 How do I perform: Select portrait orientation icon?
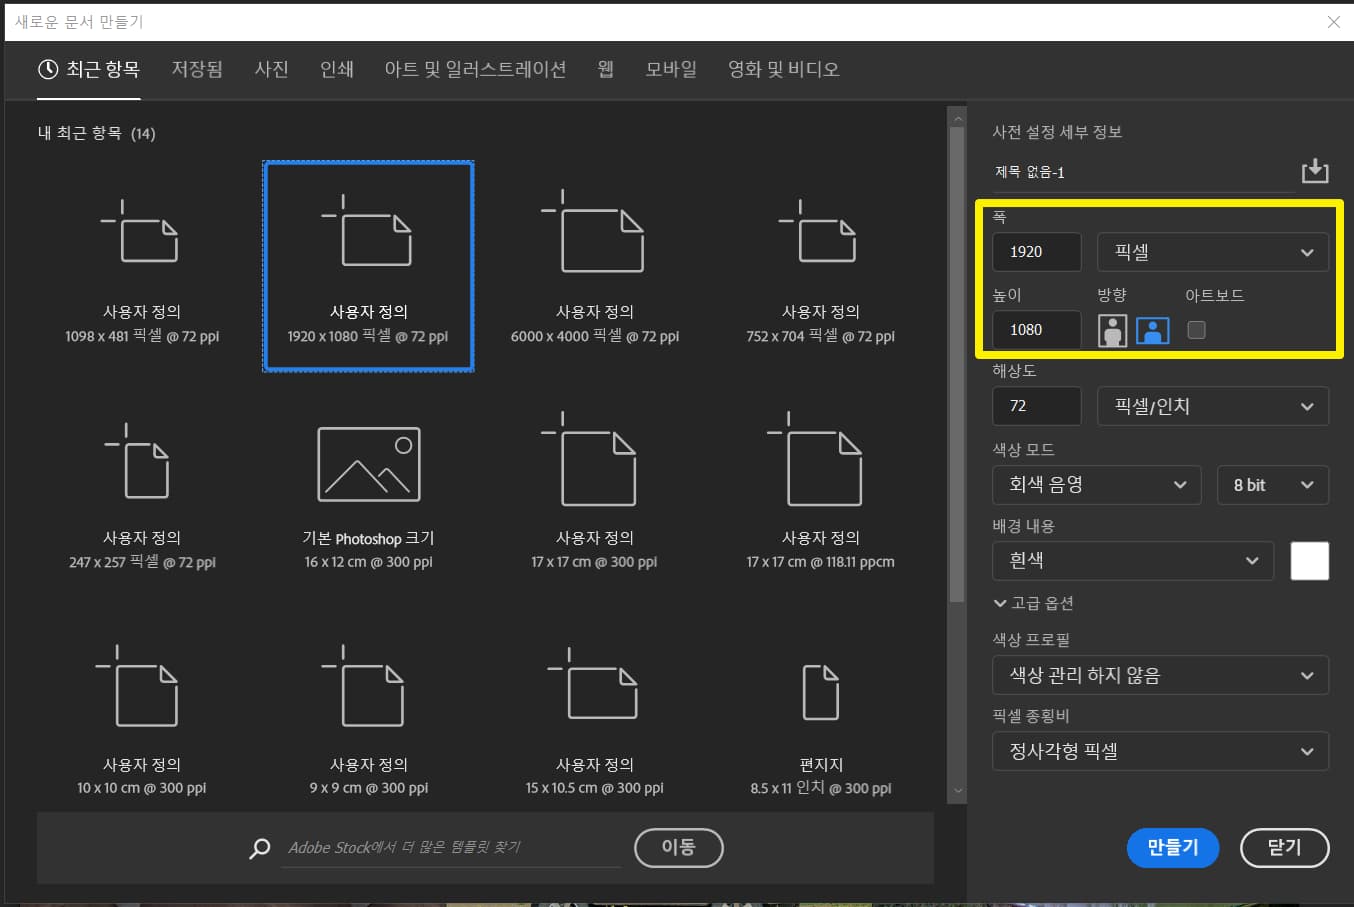point(1112,330)
